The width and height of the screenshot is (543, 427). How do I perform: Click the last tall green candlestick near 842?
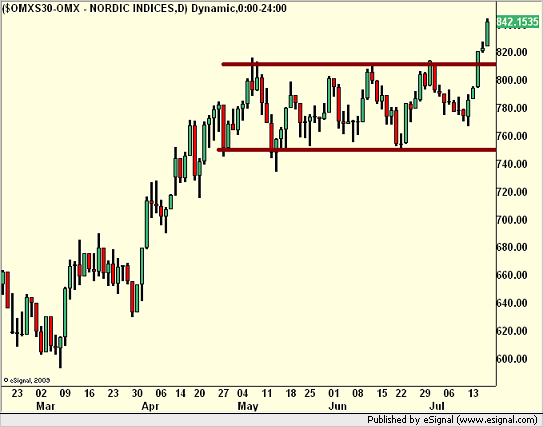pyautogui.click(x=488, y=33)
